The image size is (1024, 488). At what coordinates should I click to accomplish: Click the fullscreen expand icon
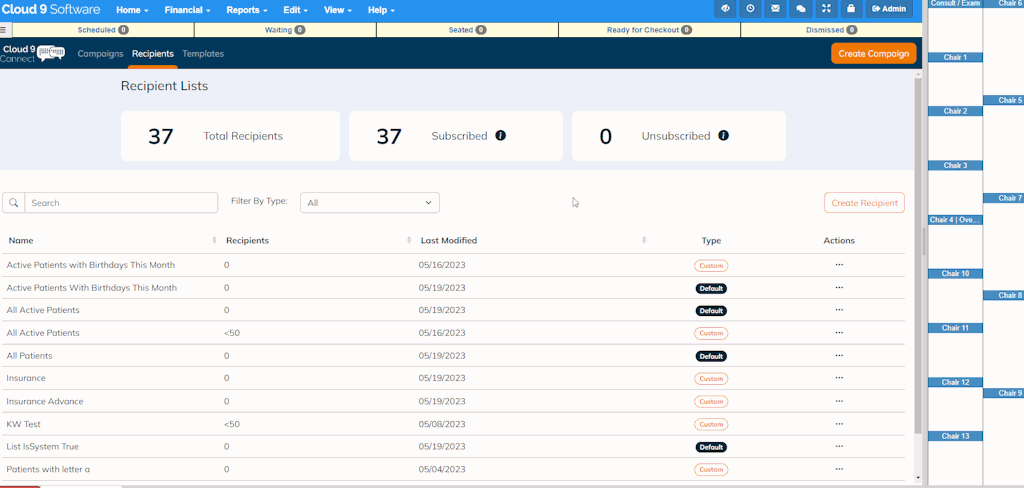tap(825, 9)
